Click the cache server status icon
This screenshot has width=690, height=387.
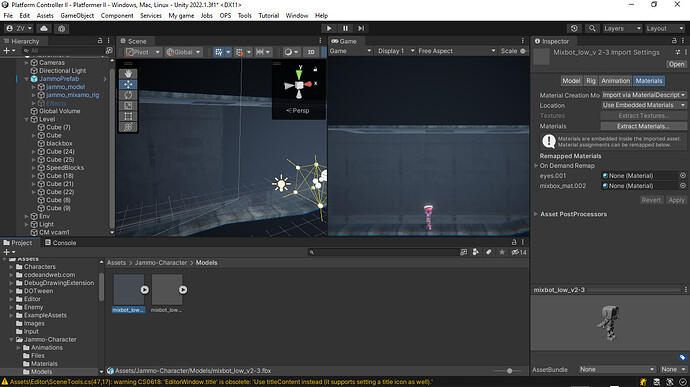coord(657,382)
